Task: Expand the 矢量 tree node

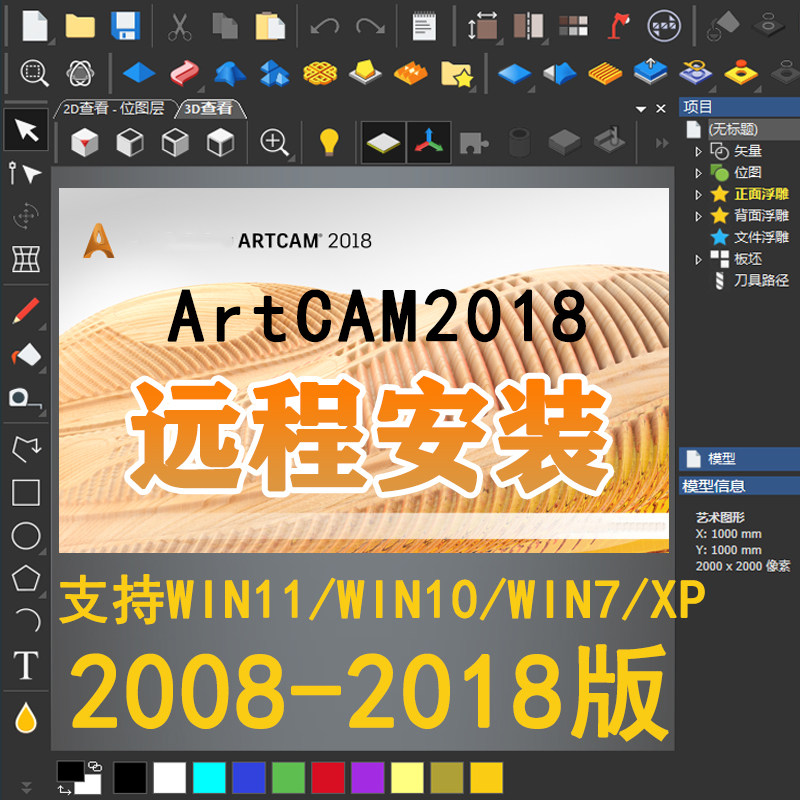Action: [698, 152]
